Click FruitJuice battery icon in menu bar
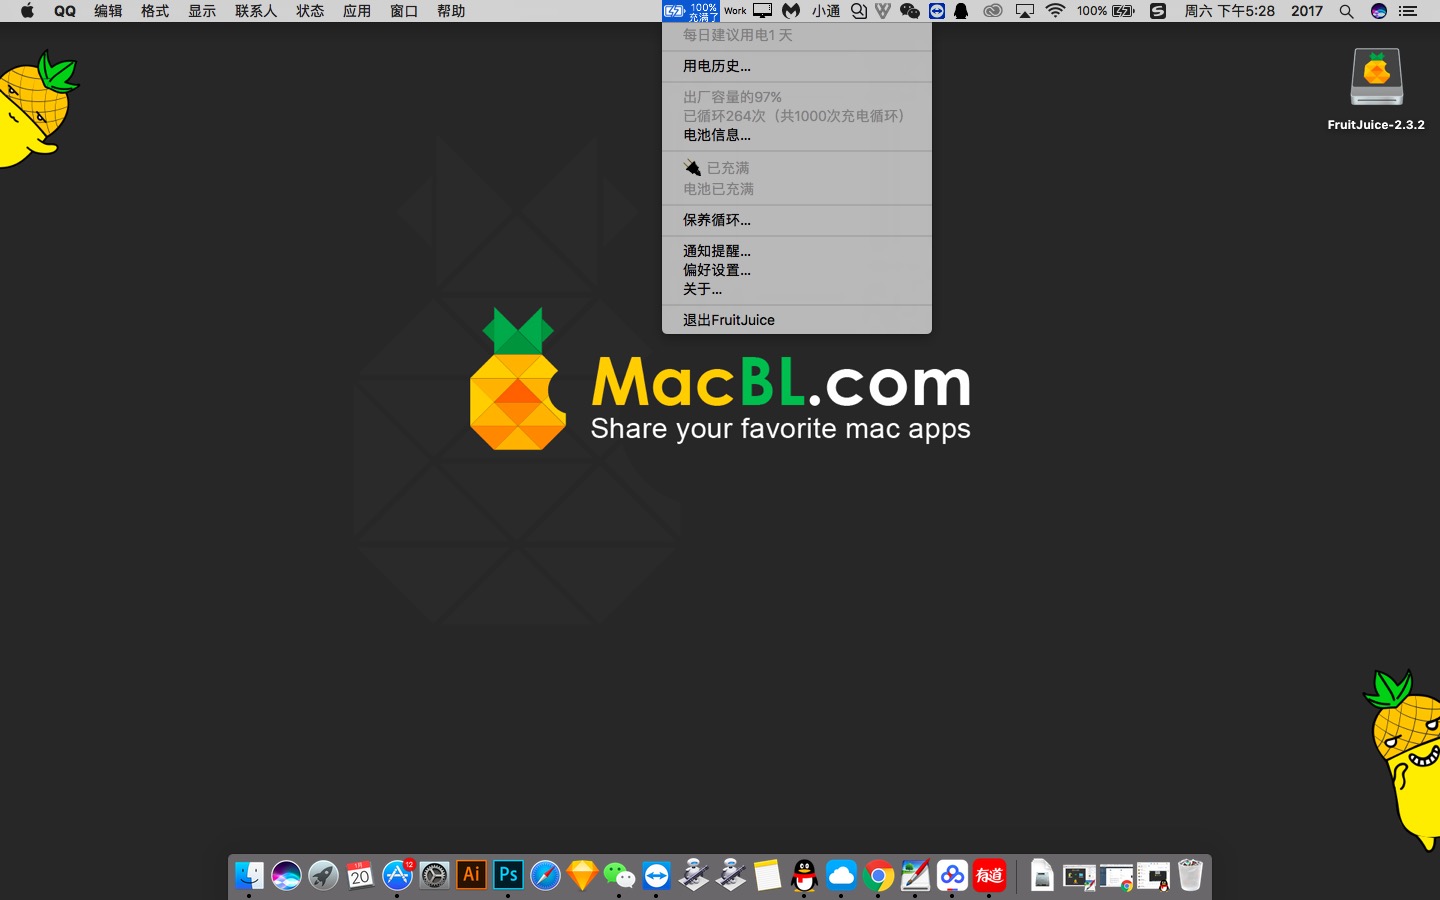Screen dimensions: 1440x900 tap(691, 11)
